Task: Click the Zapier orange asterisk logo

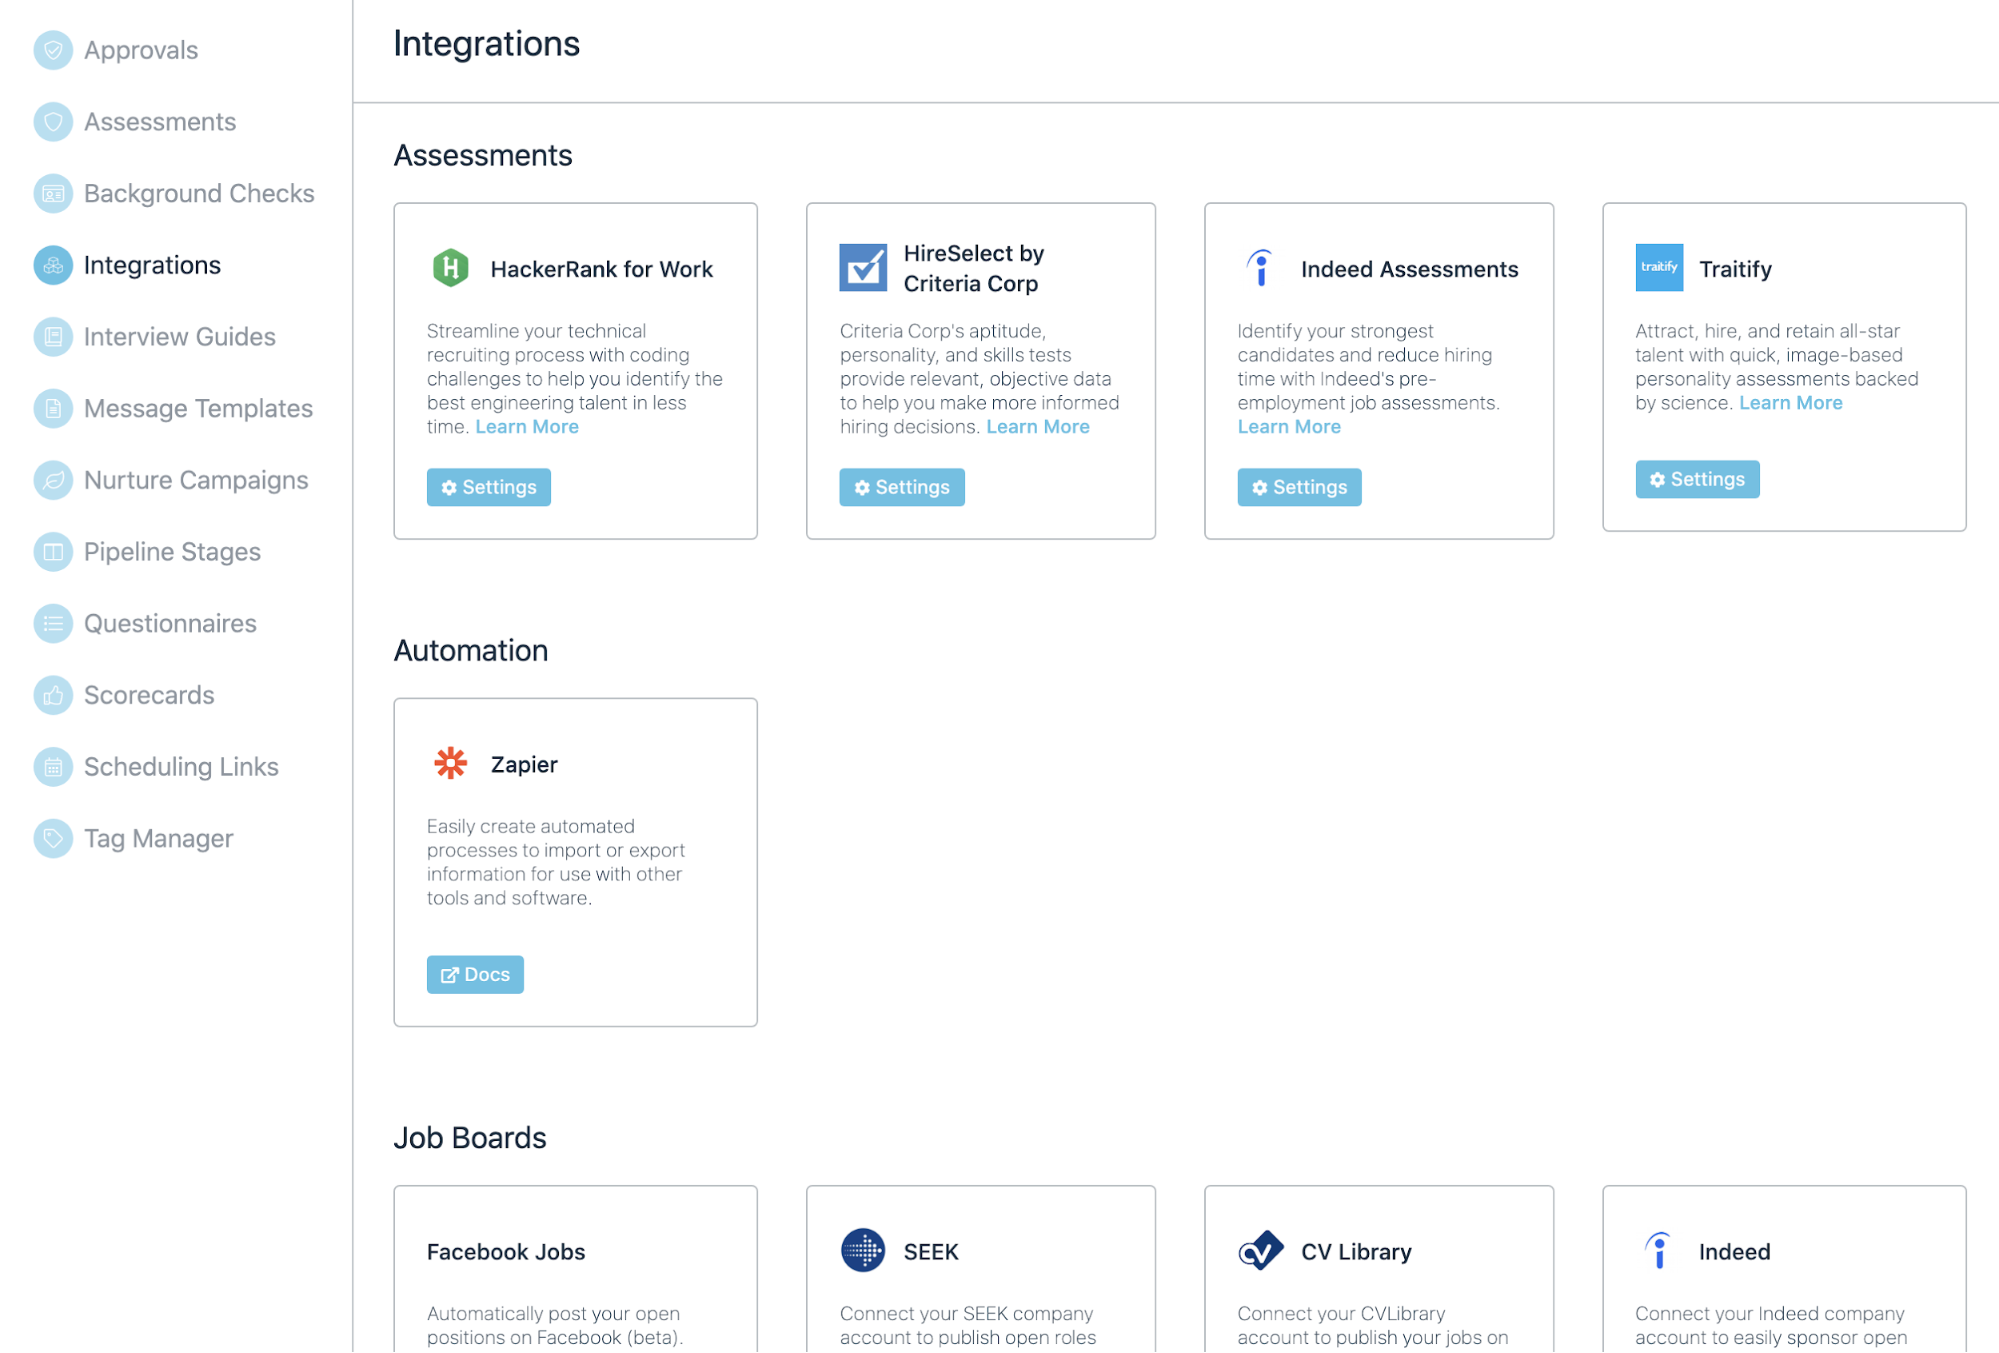Action: tap(451, 763)
